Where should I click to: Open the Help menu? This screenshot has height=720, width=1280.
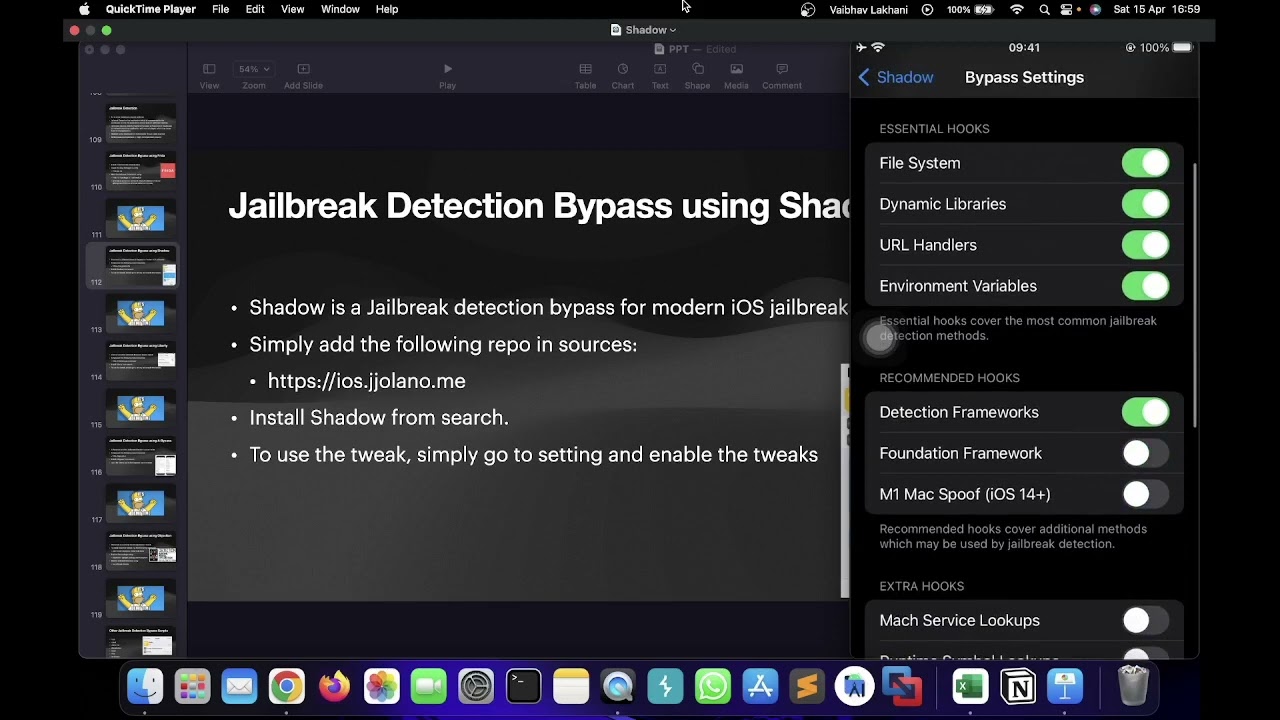tap(387, 9)
